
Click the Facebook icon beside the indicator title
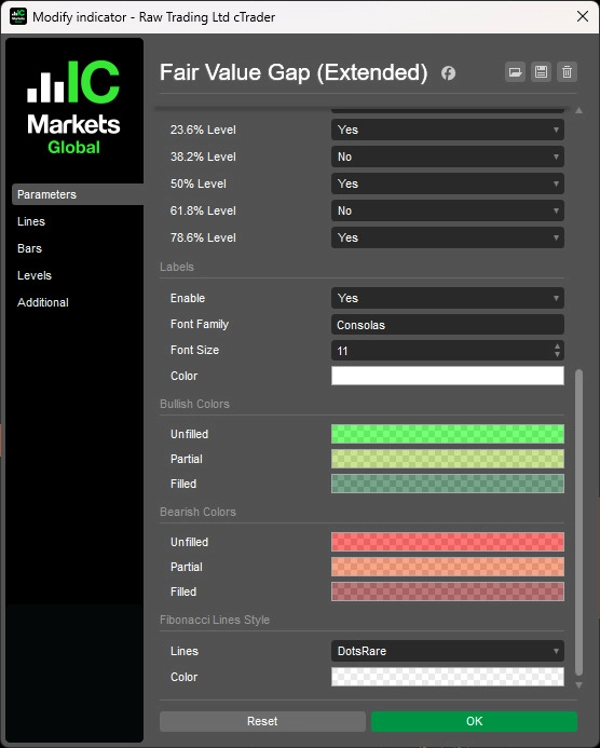click(x=448, y=73)
